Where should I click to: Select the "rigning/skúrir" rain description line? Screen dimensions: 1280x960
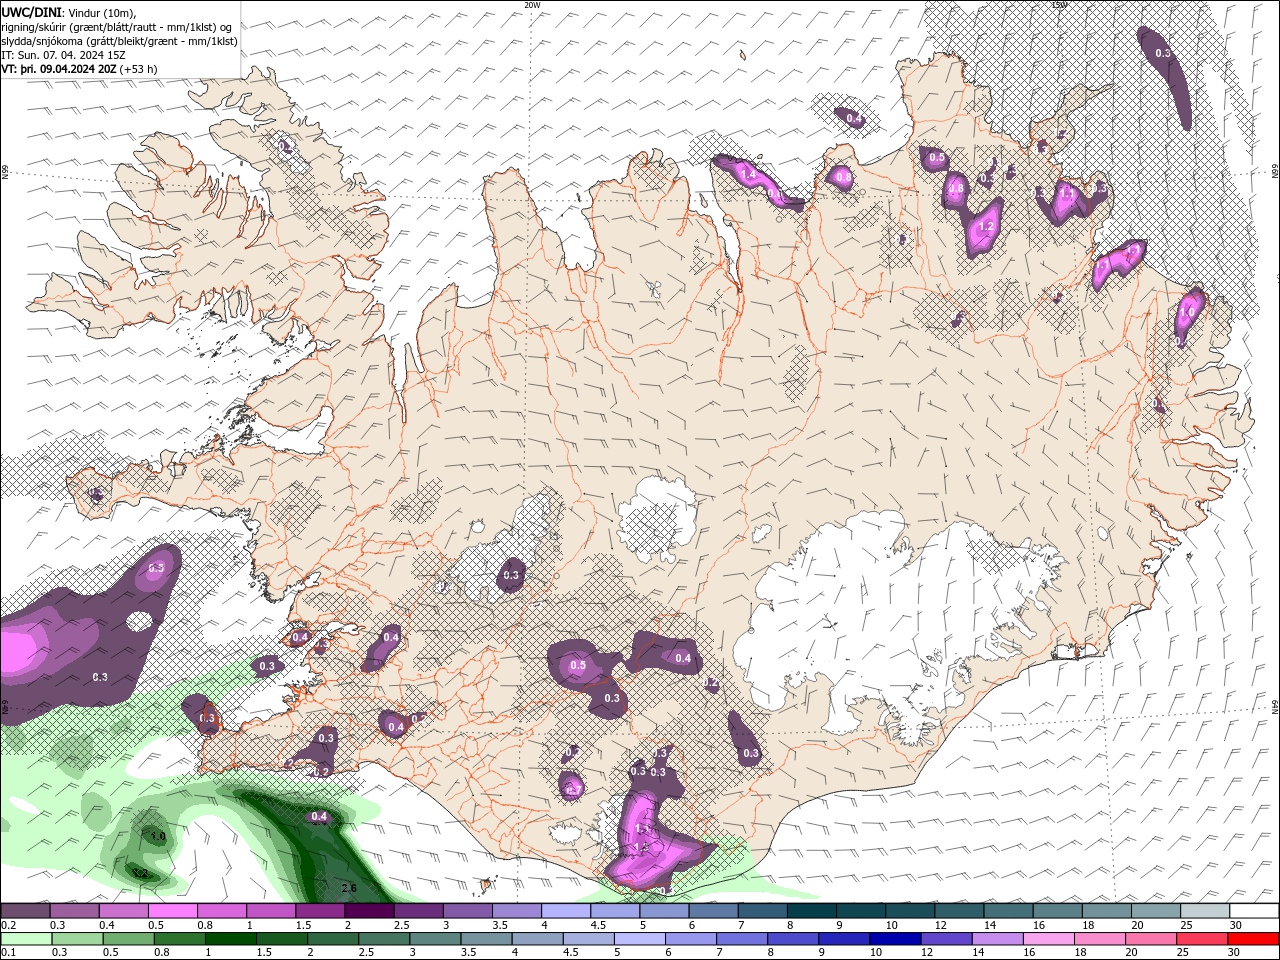click(117, 27)
